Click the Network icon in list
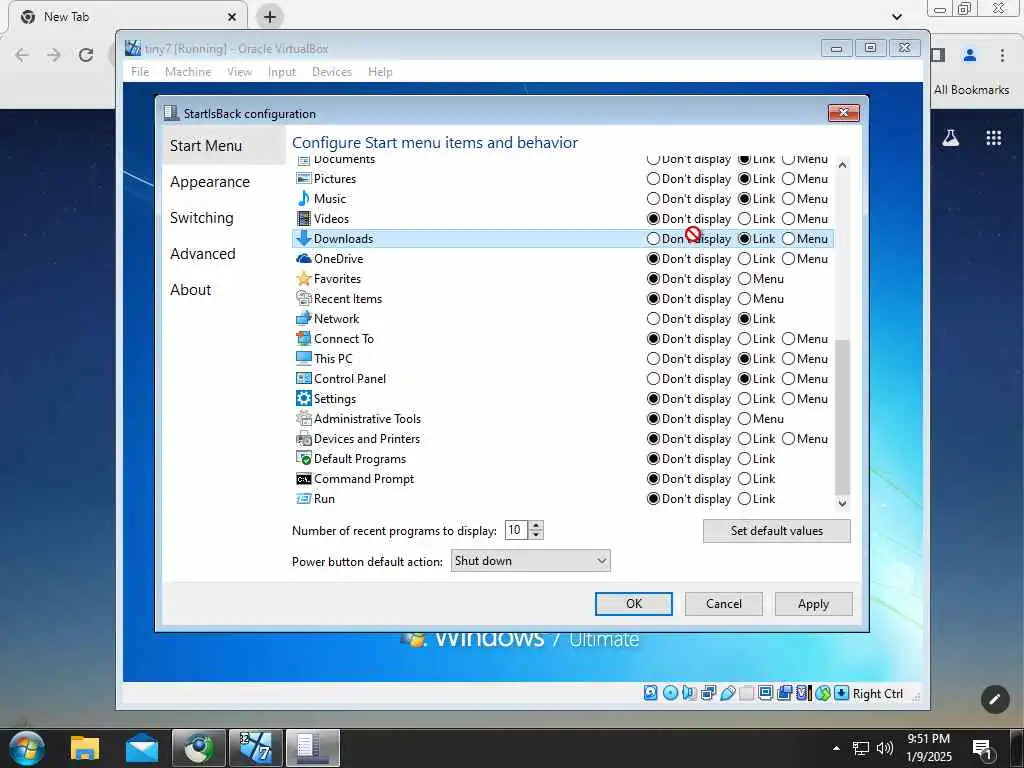 tap(304, 319)
